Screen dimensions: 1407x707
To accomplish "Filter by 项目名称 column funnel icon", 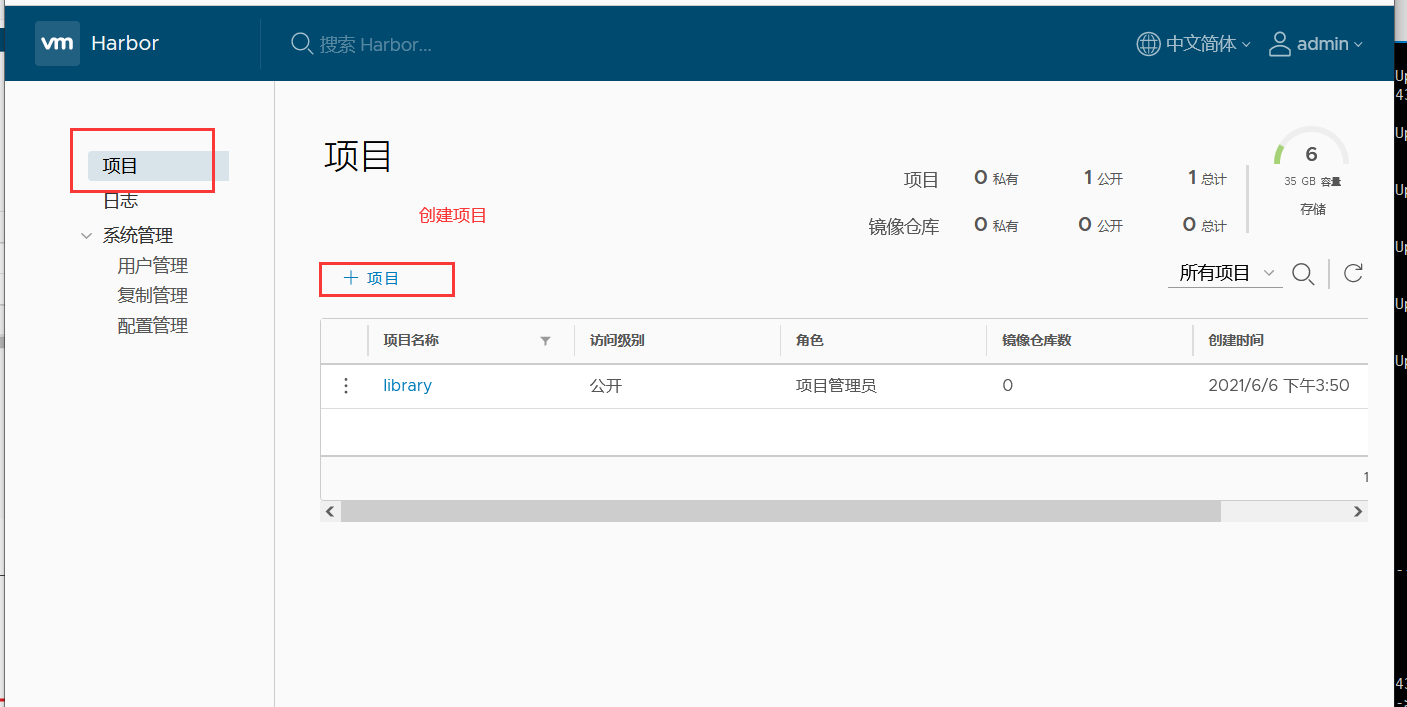I will coord(545,341).
